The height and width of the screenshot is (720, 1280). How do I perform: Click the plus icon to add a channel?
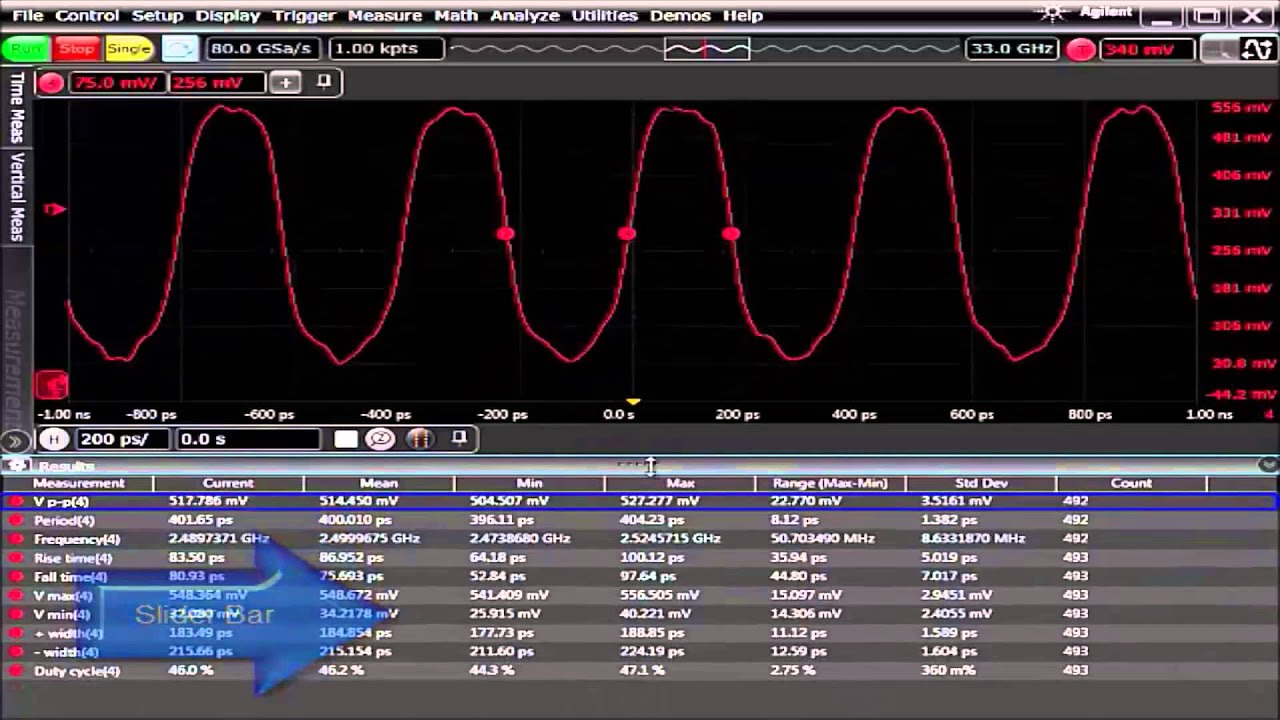pos(285,83)
